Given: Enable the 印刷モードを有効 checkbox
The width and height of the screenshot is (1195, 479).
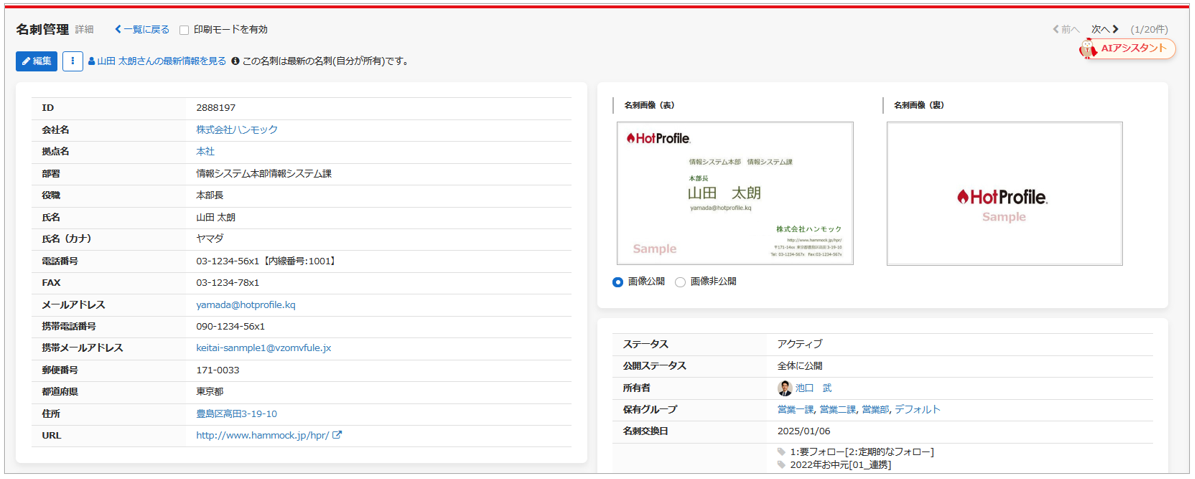Looking at the screenshot, I should (184, 30).
